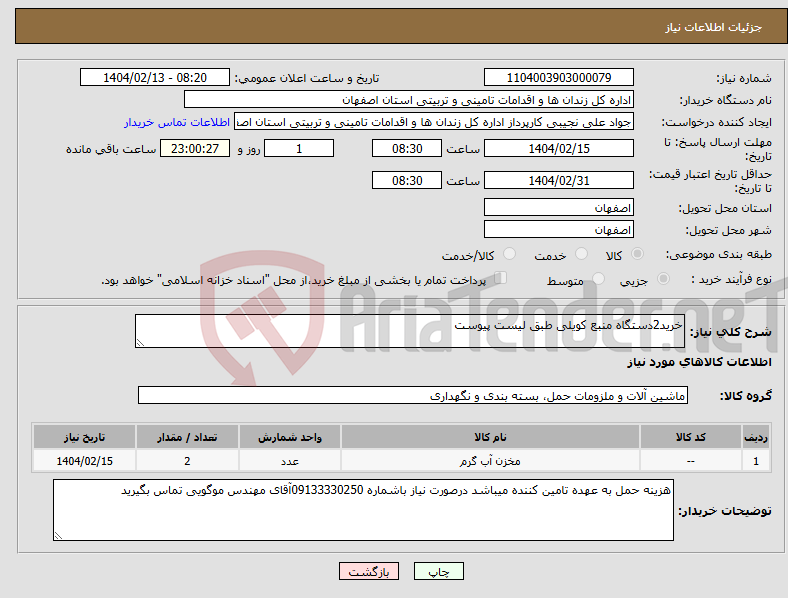The height and width of the screenshot is (598, 788).
Task: Open اطلاعات تماس خریدار link
Action: 177,122
